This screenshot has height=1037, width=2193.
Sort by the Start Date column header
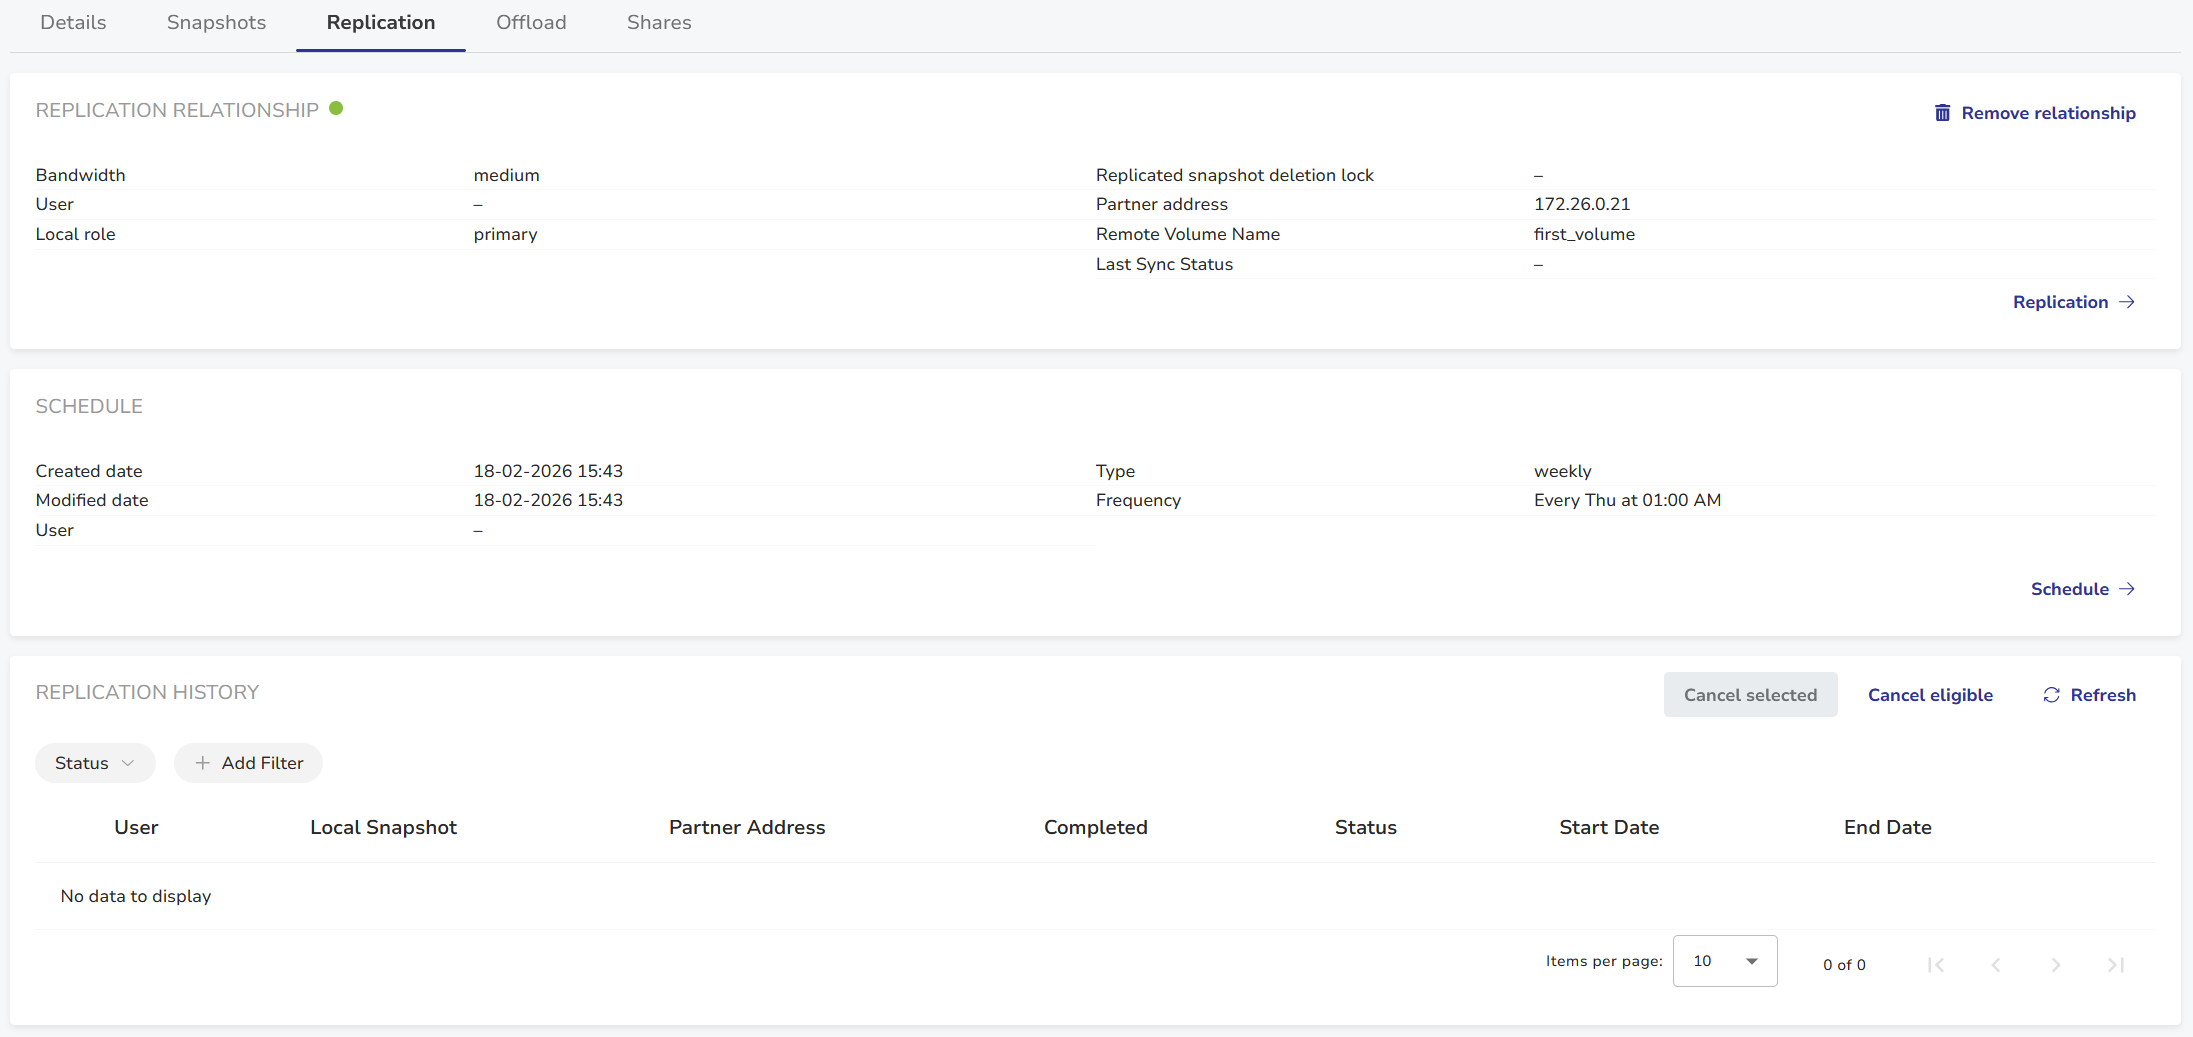1608,827
